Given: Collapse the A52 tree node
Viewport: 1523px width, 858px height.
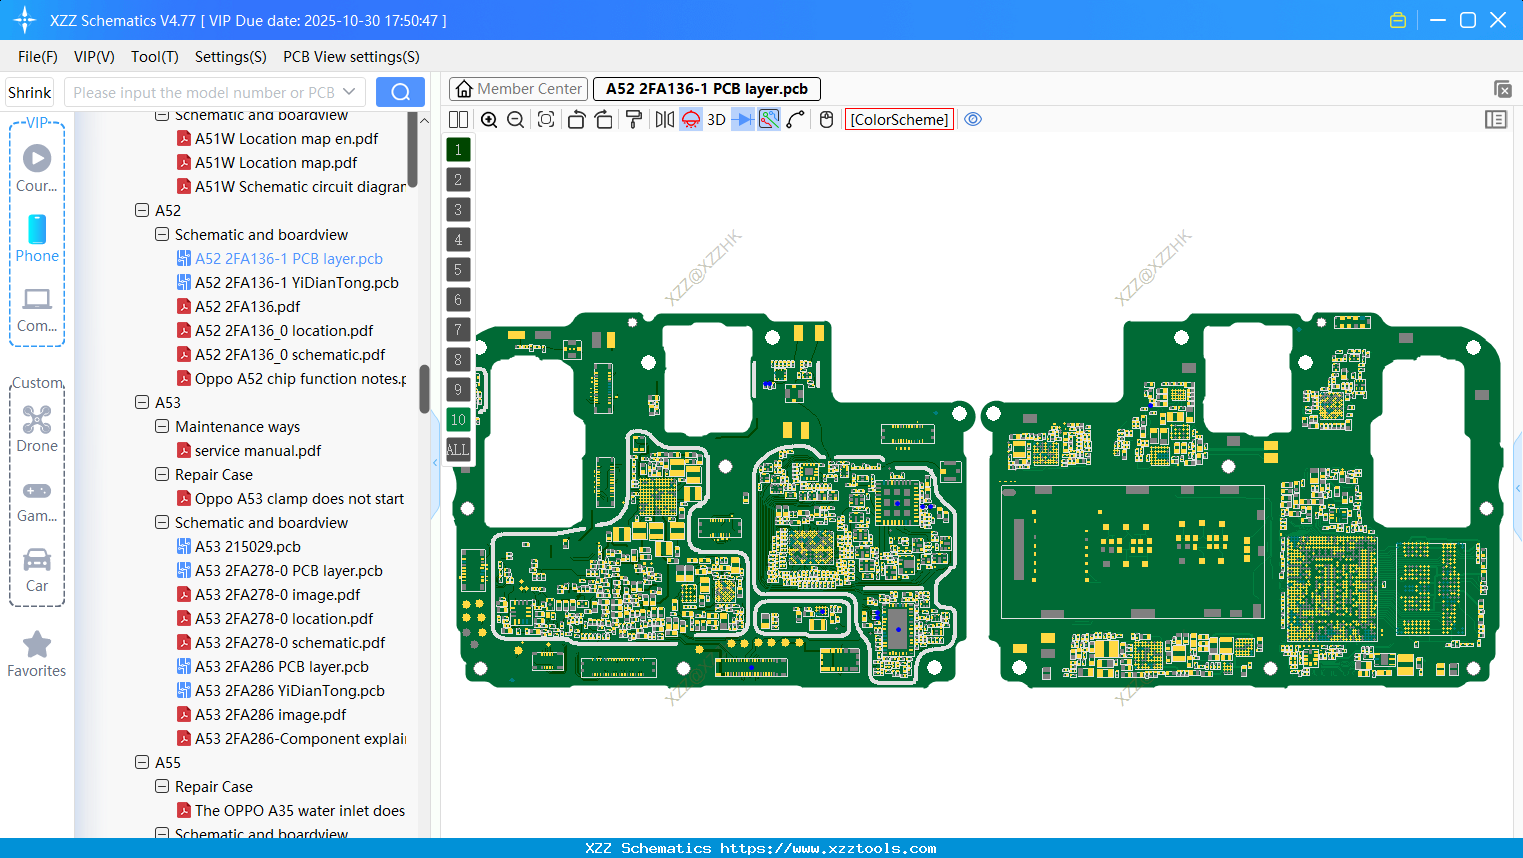Looking at the screenshot, I should 142,210.
